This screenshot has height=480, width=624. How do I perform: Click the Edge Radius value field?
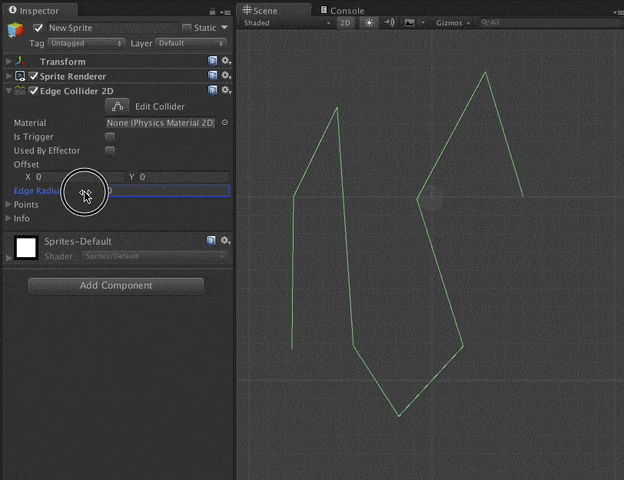[167, 191]
